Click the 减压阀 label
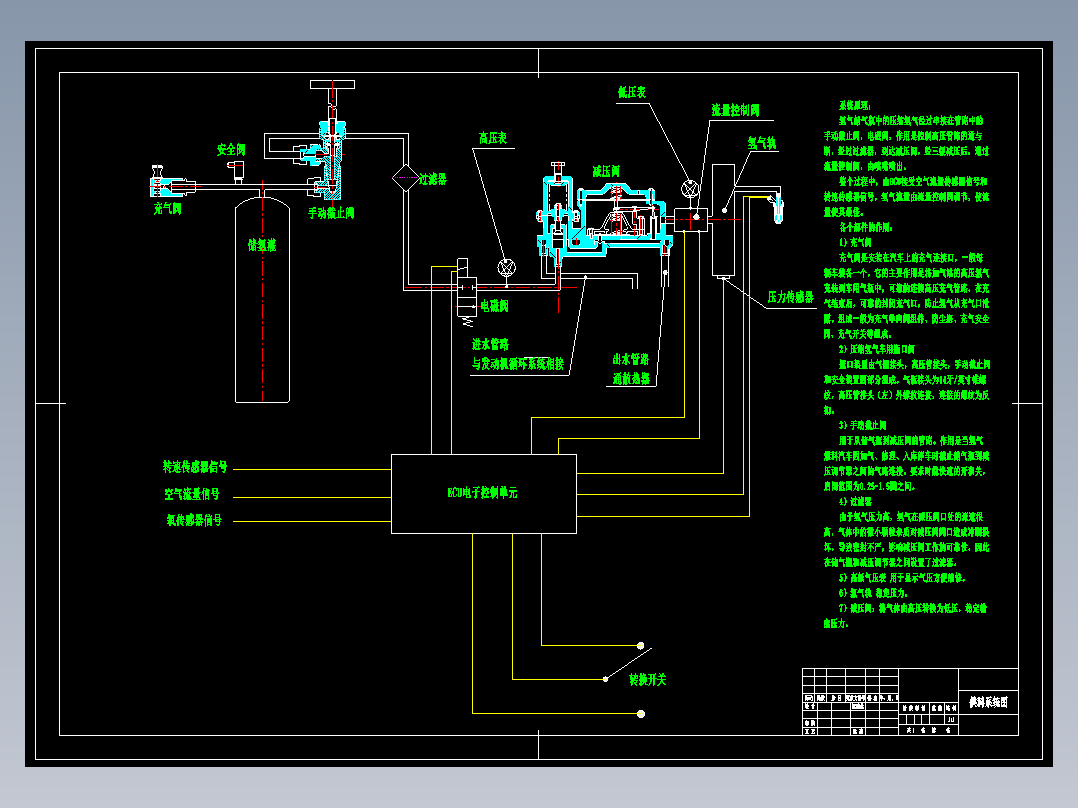The width and height of the screenshot is (1078, 808). [x=606, y=171]
